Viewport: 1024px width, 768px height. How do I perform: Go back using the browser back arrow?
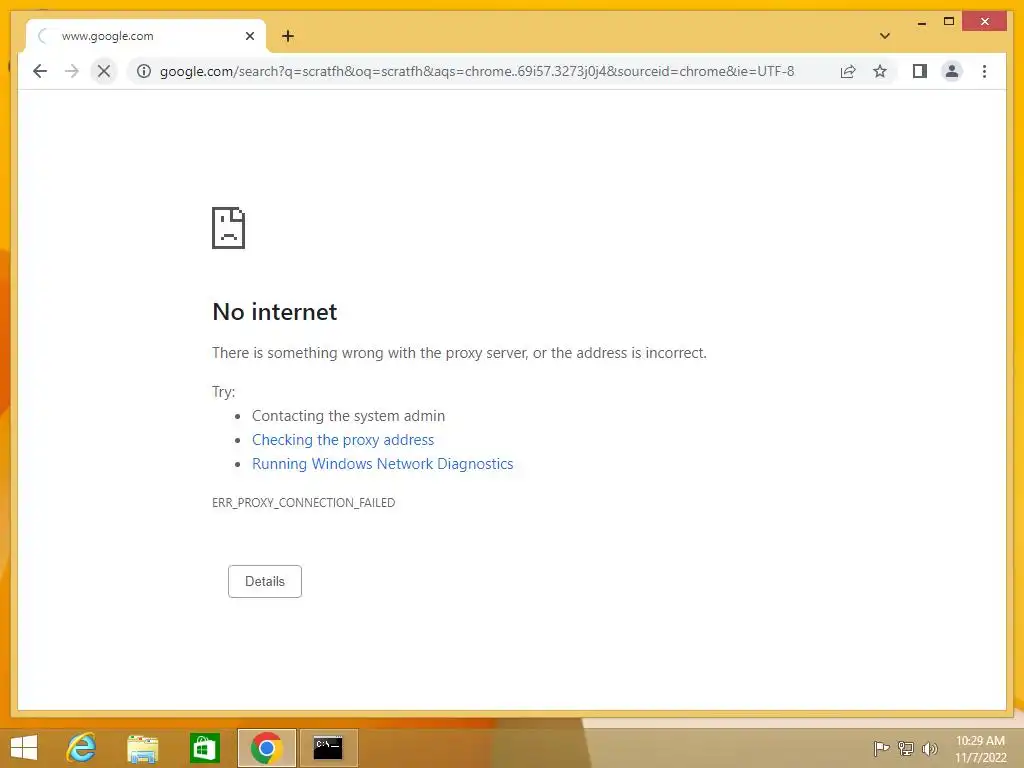point(40,71)
